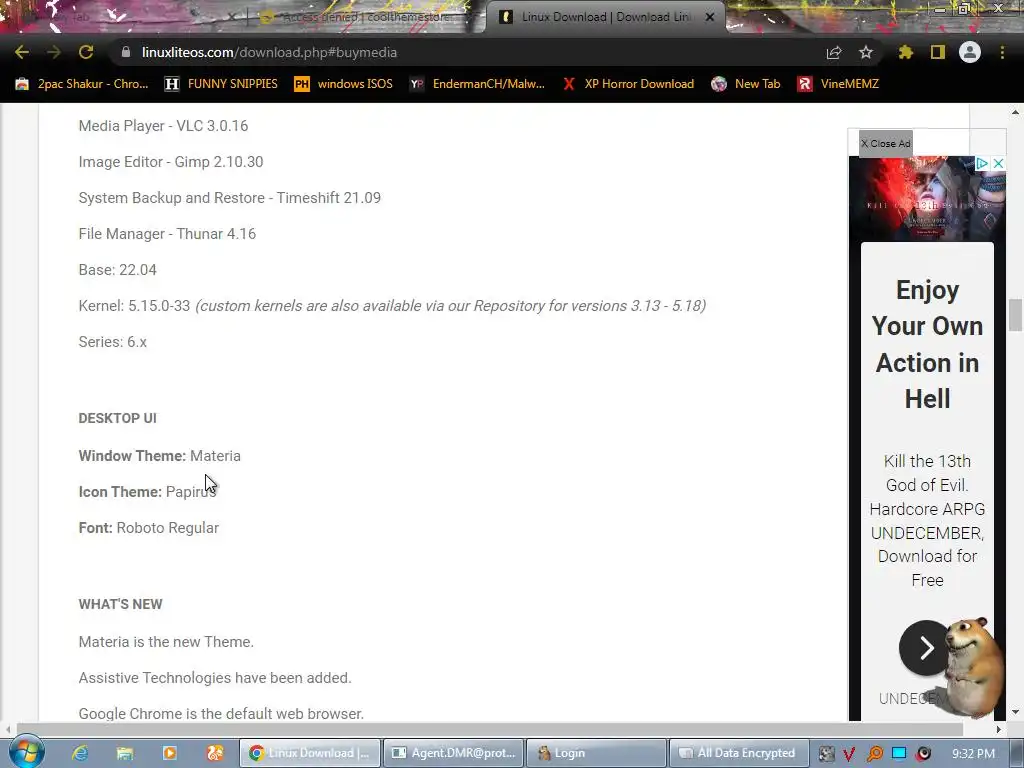Go back to the previous page

(22, 52)
